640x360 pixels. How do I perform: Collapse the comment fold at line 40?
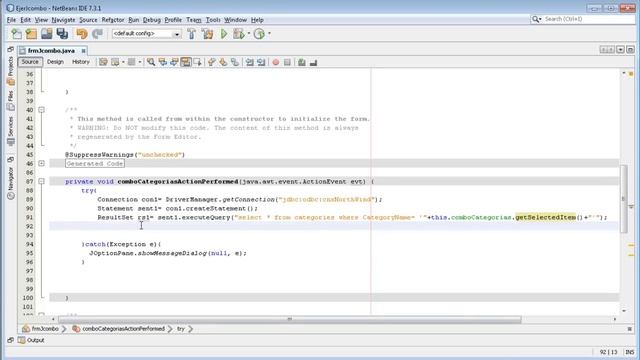point(41,110)
